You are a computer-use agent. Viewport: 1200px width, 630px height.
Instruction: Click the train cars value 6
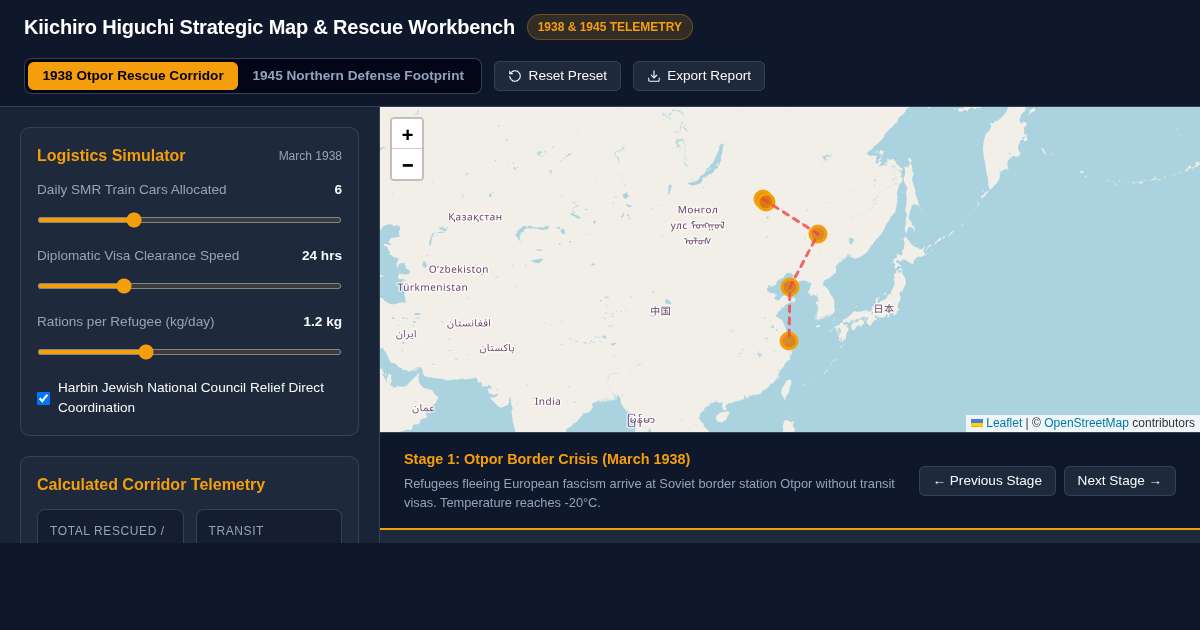pos(338,190)
